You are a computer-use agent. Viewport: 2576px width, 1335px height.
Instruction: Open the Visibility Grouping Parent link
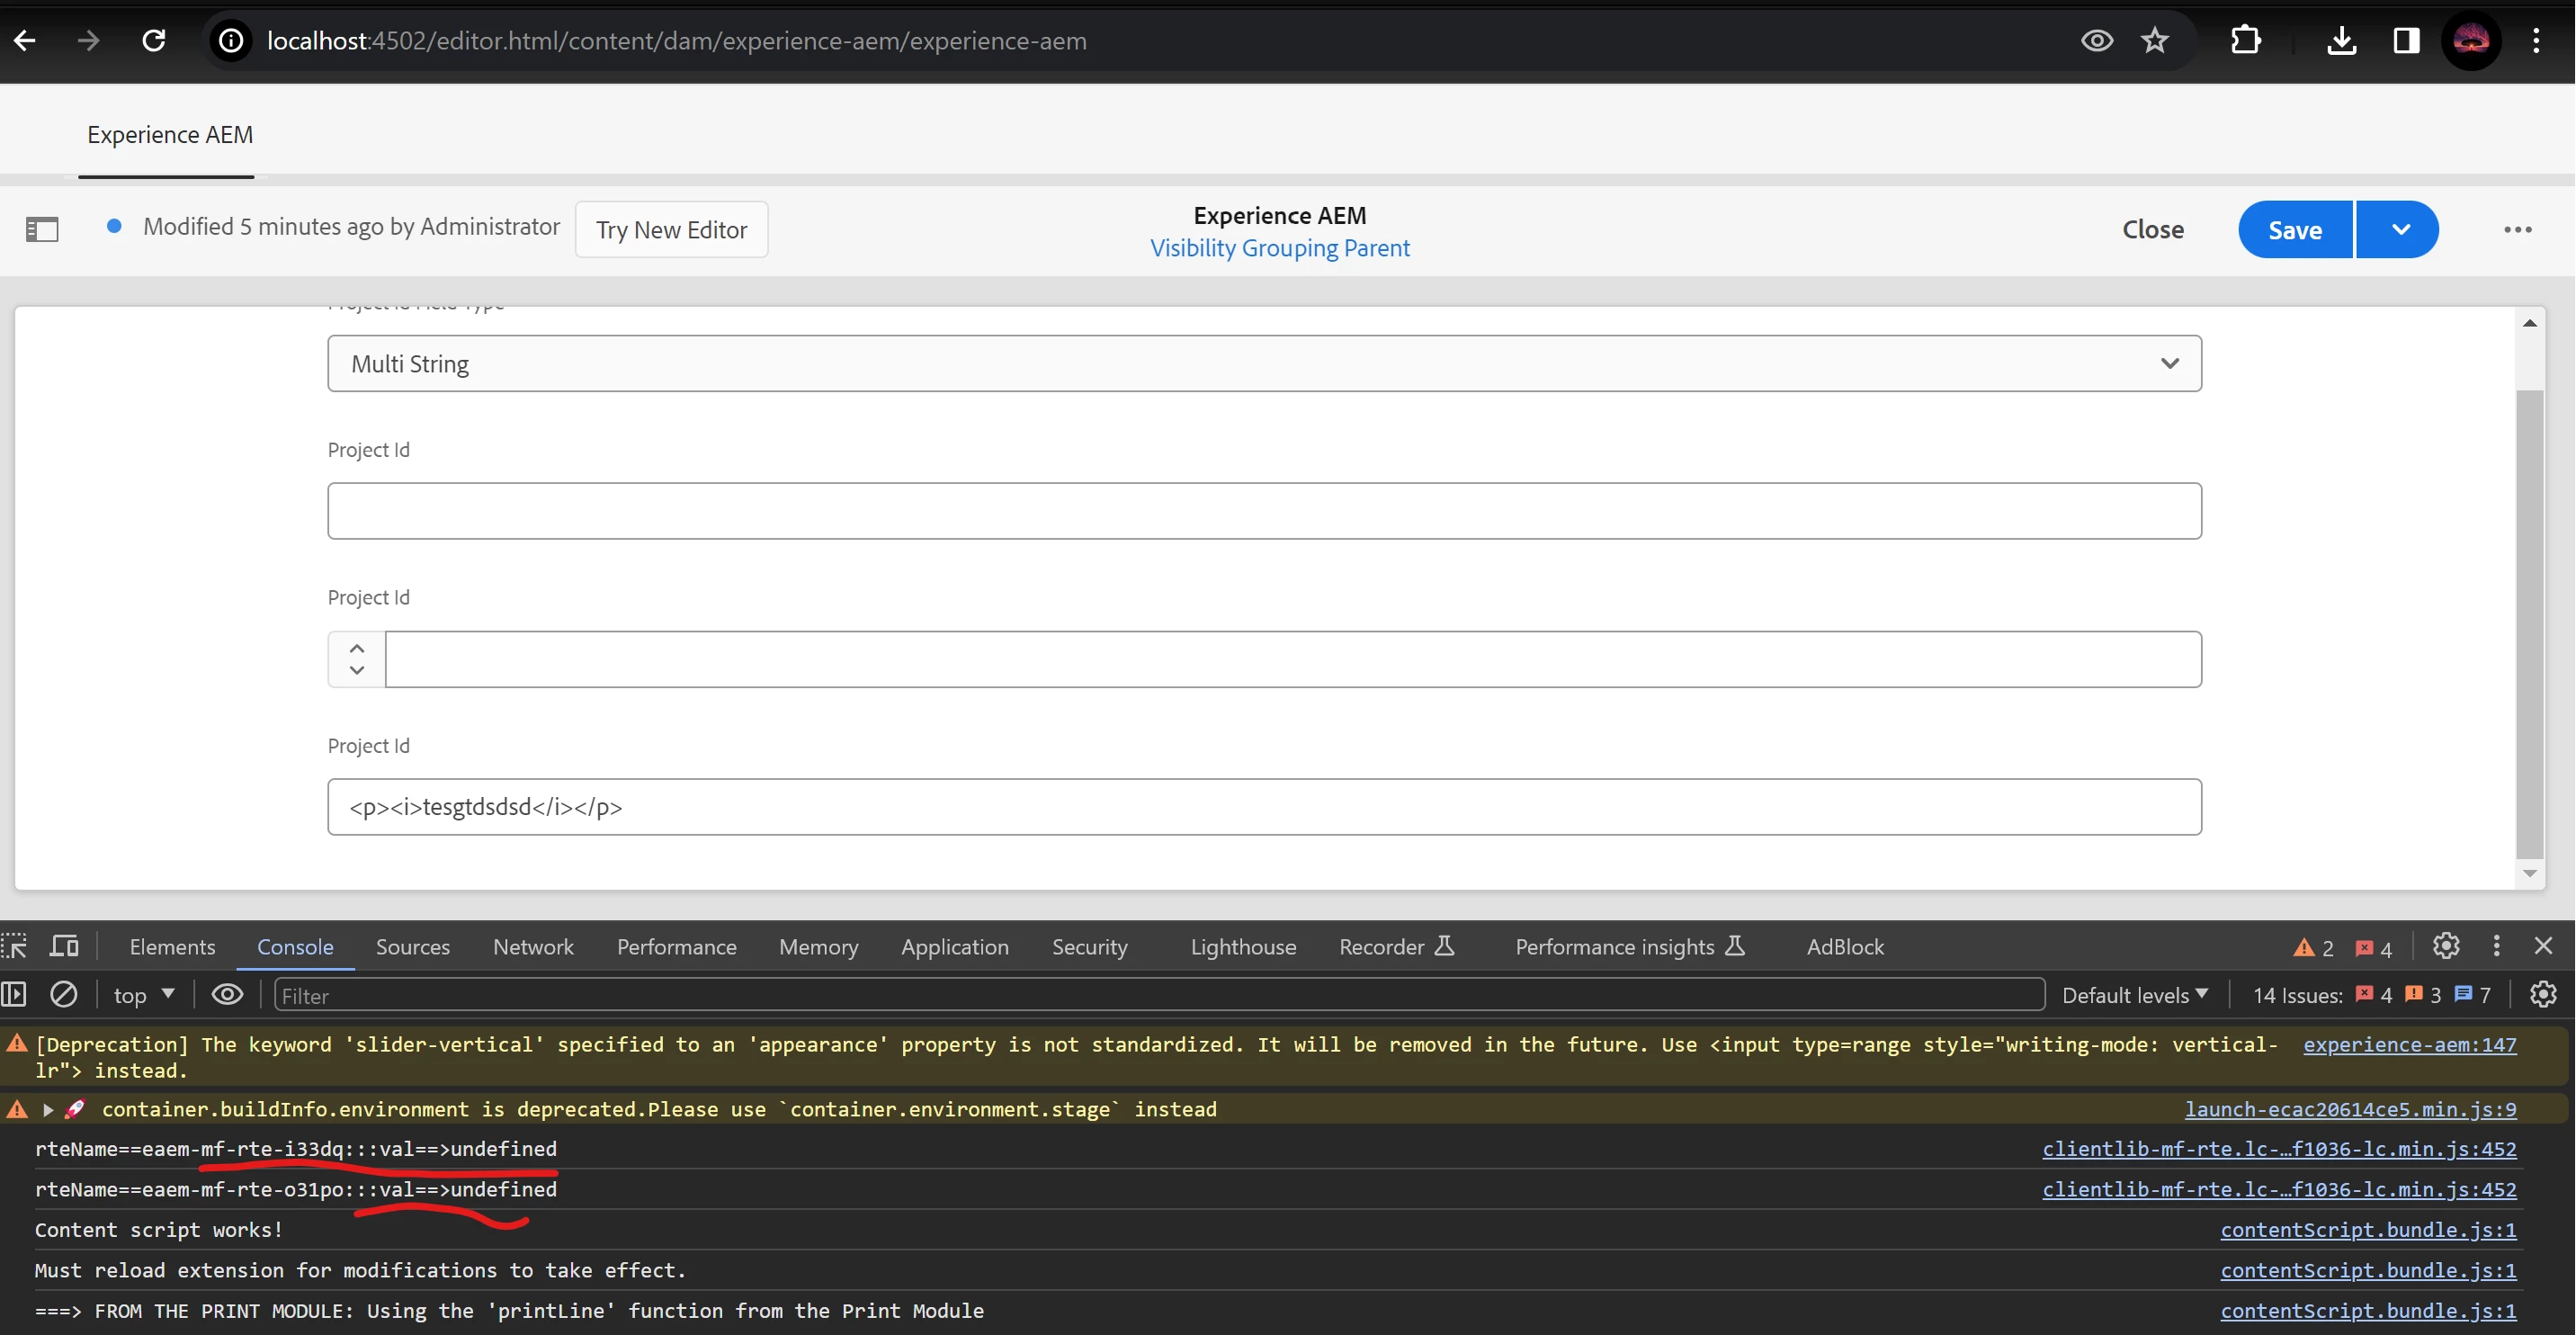click(1279, 248)
